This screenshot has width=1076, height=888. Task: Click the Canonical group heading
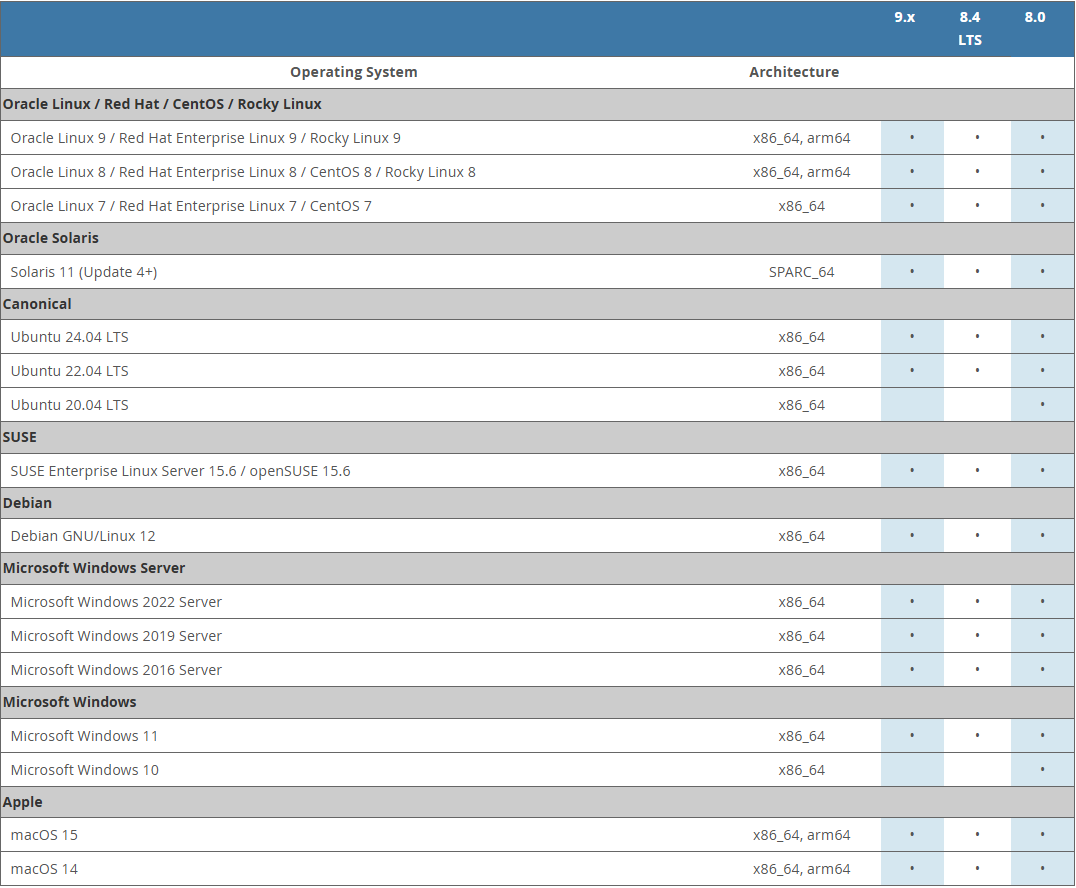click(x=537, y=304)
